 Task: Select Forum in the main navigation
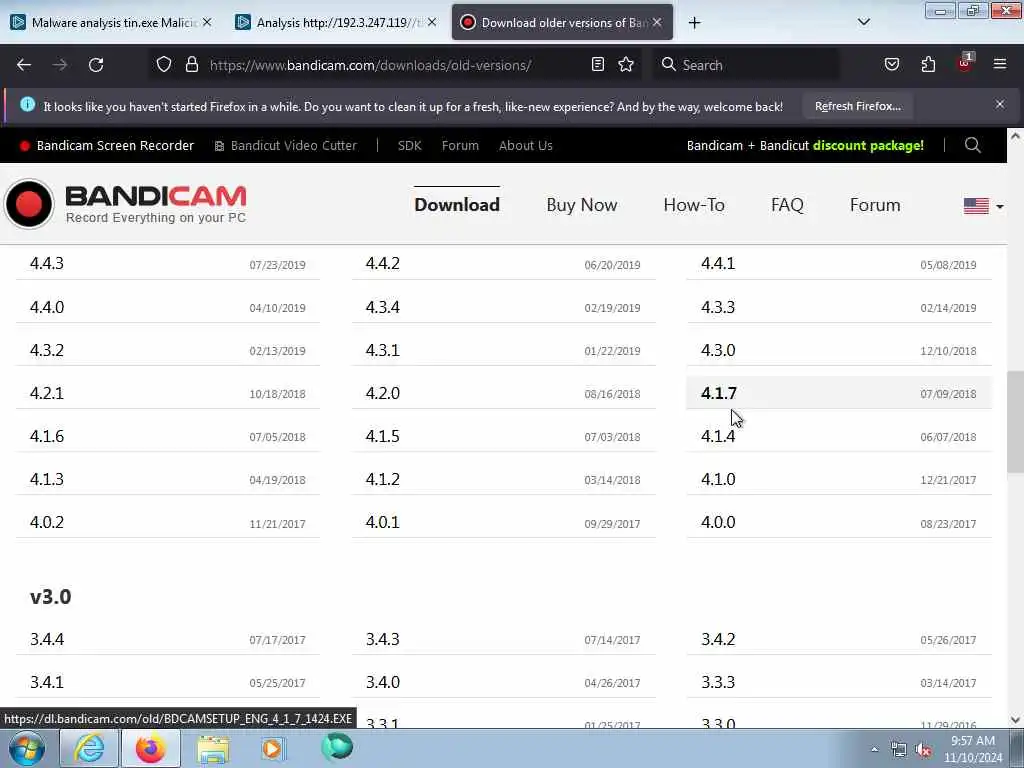pos(875,205)
